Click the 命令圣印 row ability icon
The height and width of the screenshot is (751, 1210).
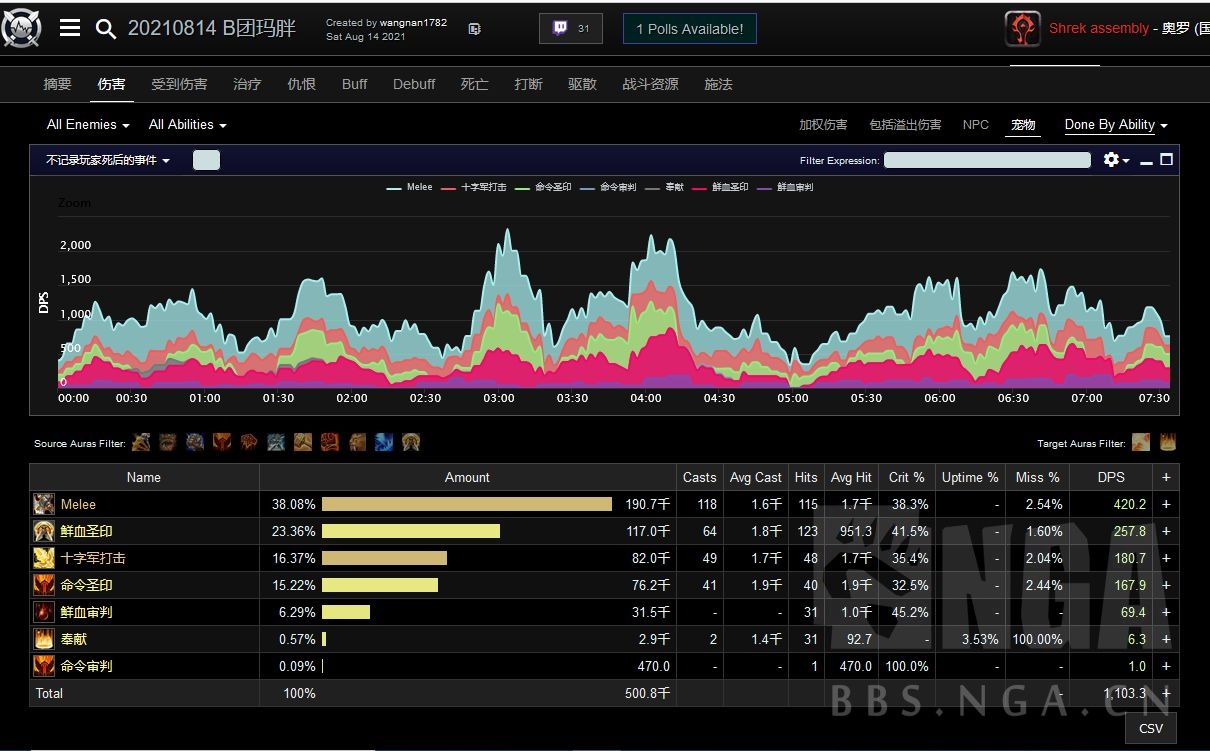[44, 585]
